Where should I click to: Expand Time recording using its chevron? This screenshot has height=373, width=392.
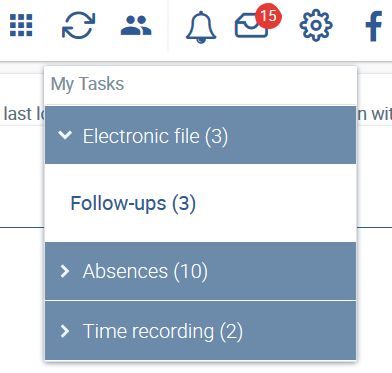65,331
